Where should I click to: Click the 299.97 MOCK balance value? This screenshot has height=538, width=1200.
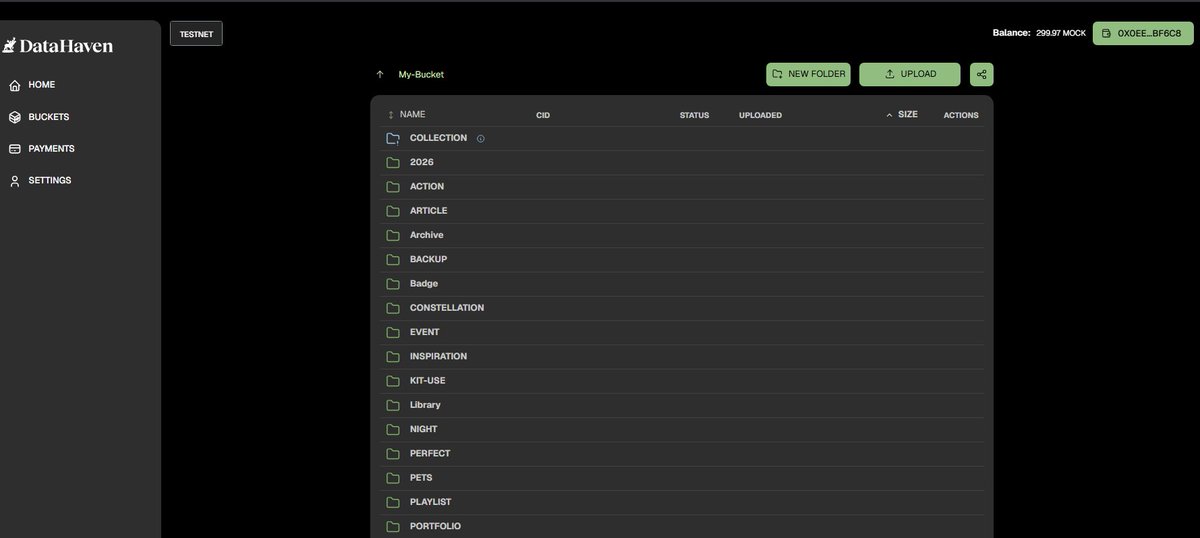[1061, 33]
